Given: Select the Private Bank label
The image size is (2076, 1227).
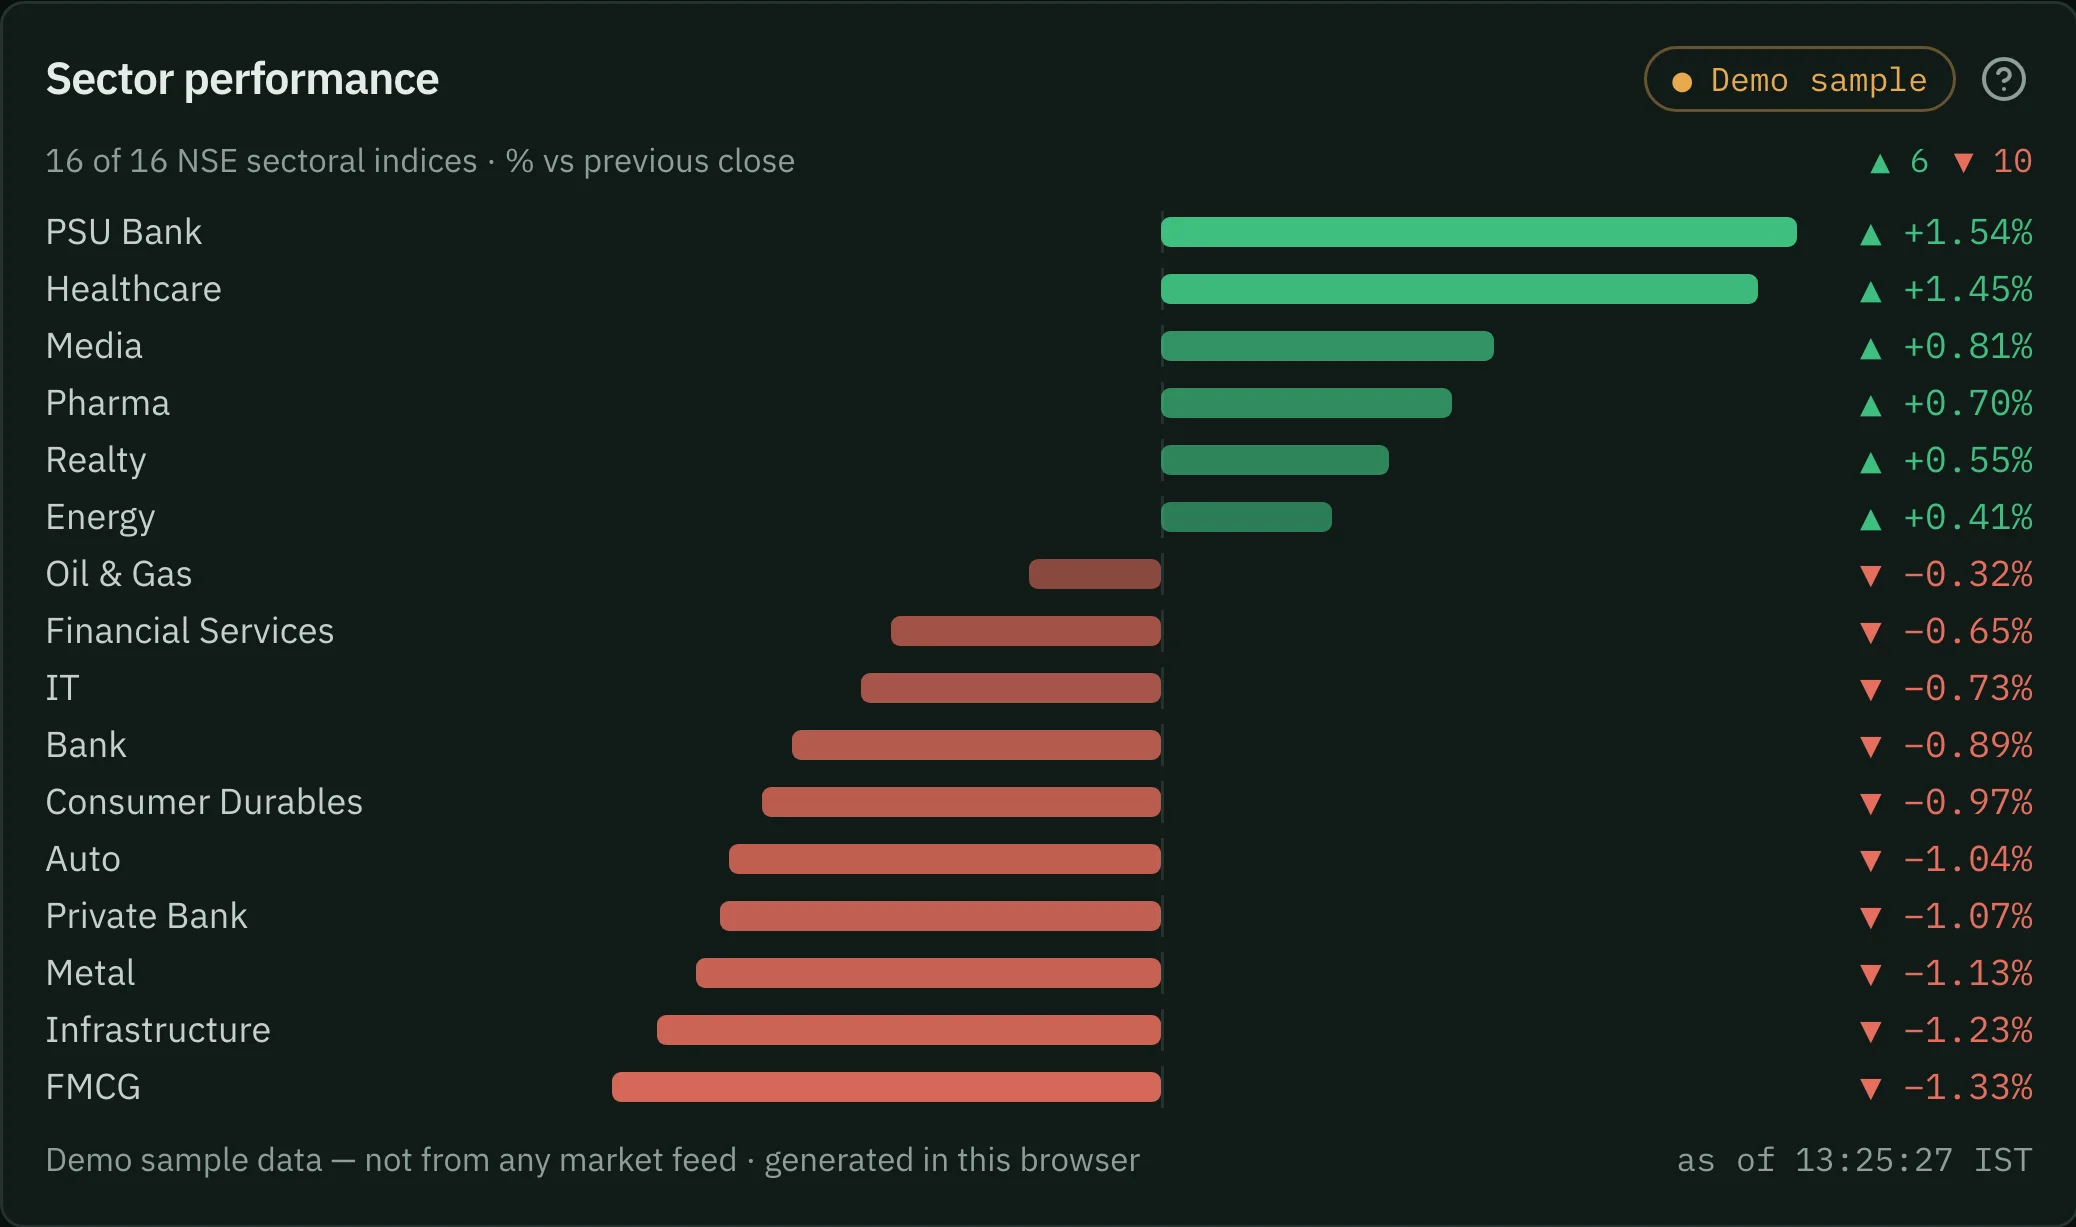Looking at the screenshot, I should coord(147,916).
